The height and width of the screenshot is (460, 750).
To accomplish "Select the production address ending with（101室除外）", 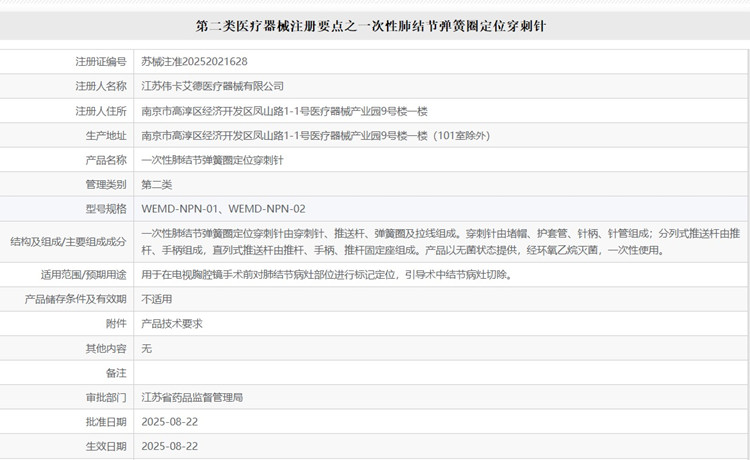I will 315,135.
